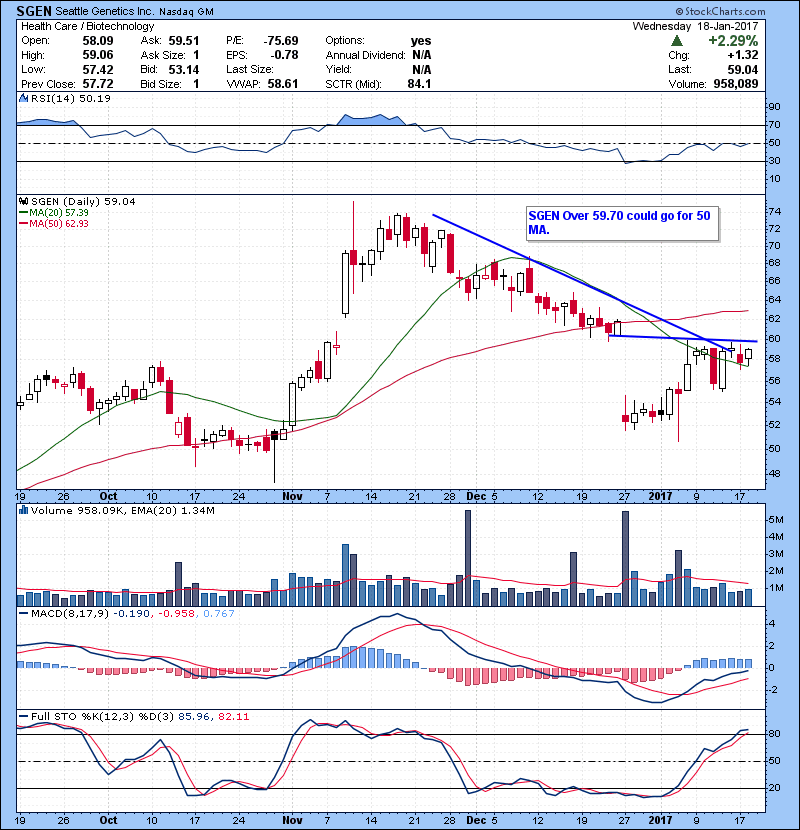The height and width of the screenshot is (830, 800).
Task: Click the stochastic %D value 82.11
Action: point(233,717)
